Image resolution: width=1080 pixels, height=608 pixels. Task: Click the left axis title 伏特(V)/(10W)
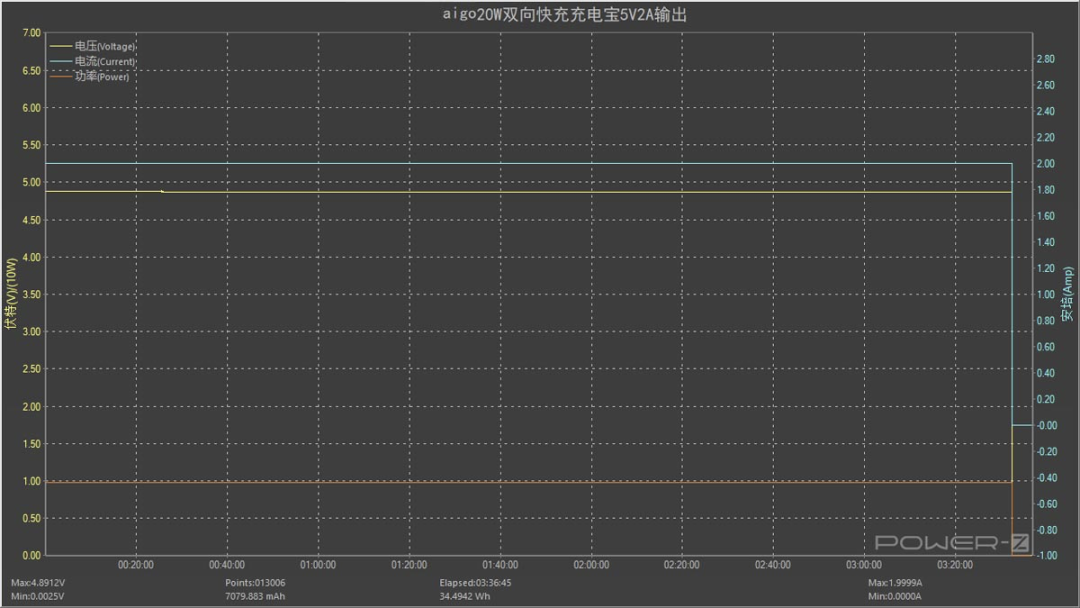10,294
